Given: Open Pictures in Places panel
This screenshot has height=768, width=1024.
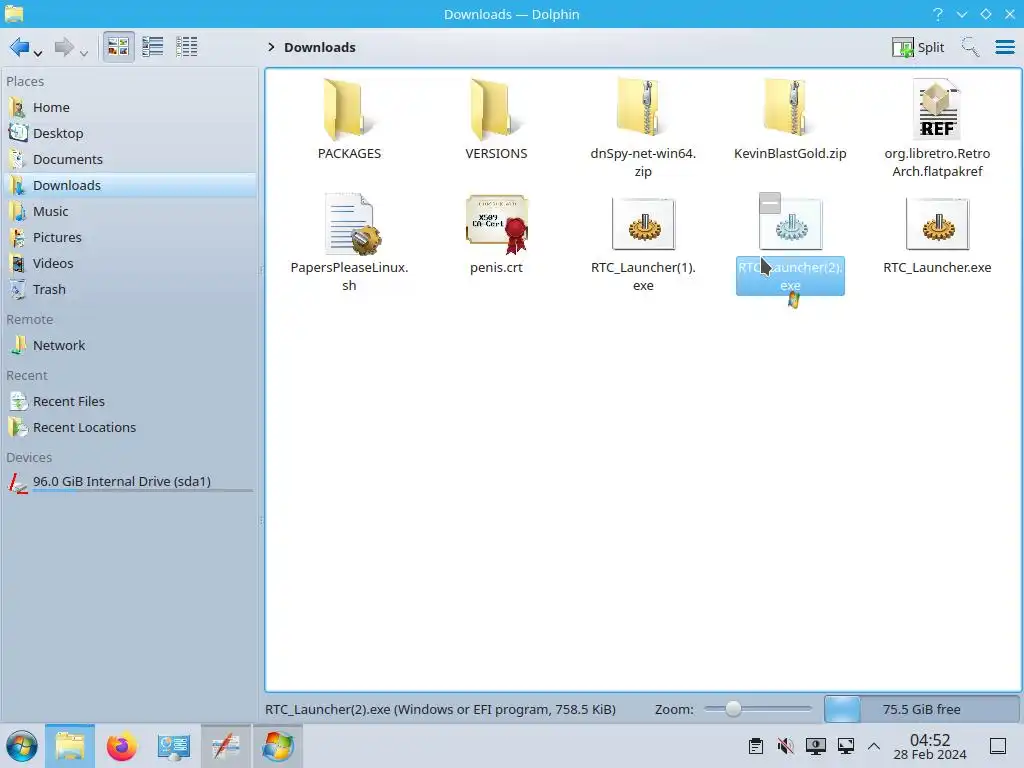Looking at the screenshot, I should pos(130,238).
